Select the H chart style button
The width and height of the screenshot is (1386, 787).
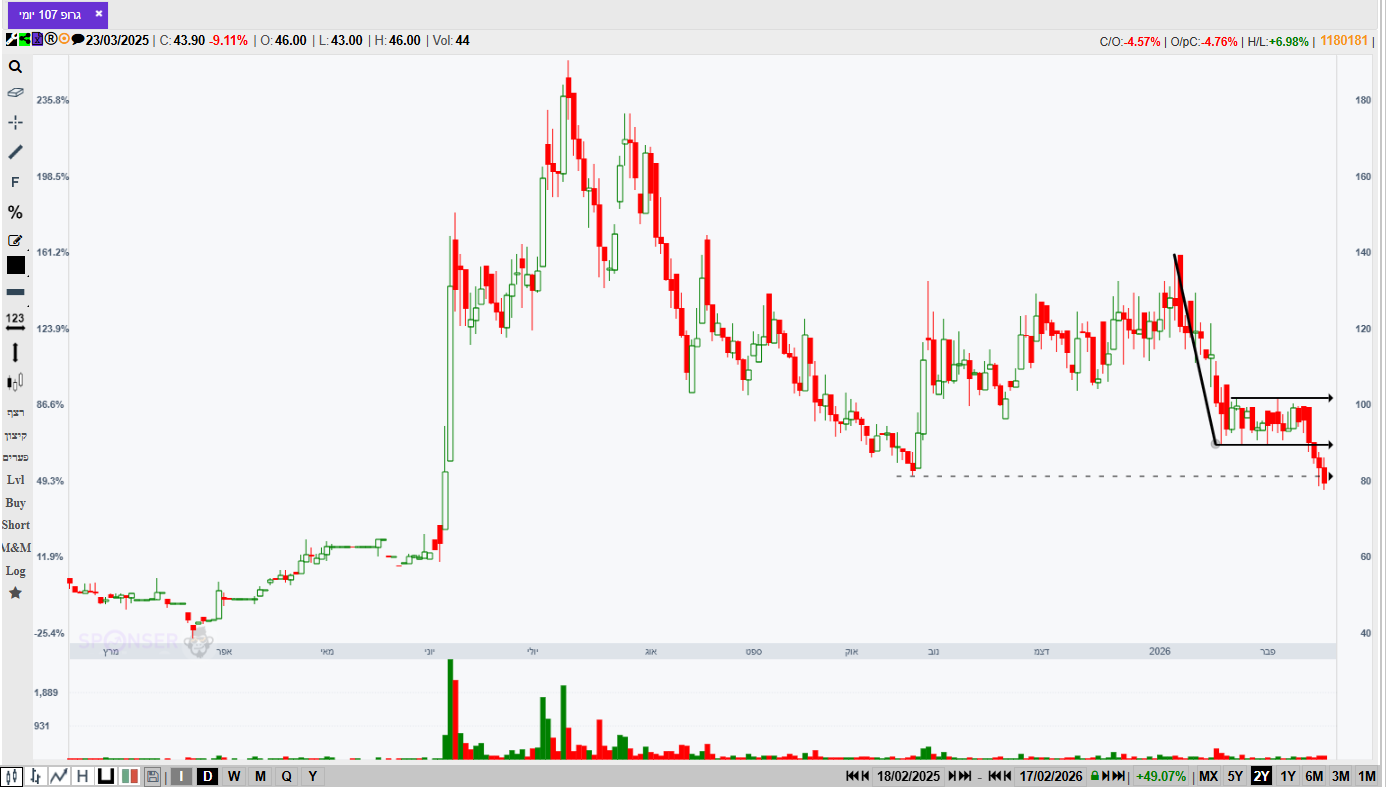pyautogui.click(x=82, y=776)
